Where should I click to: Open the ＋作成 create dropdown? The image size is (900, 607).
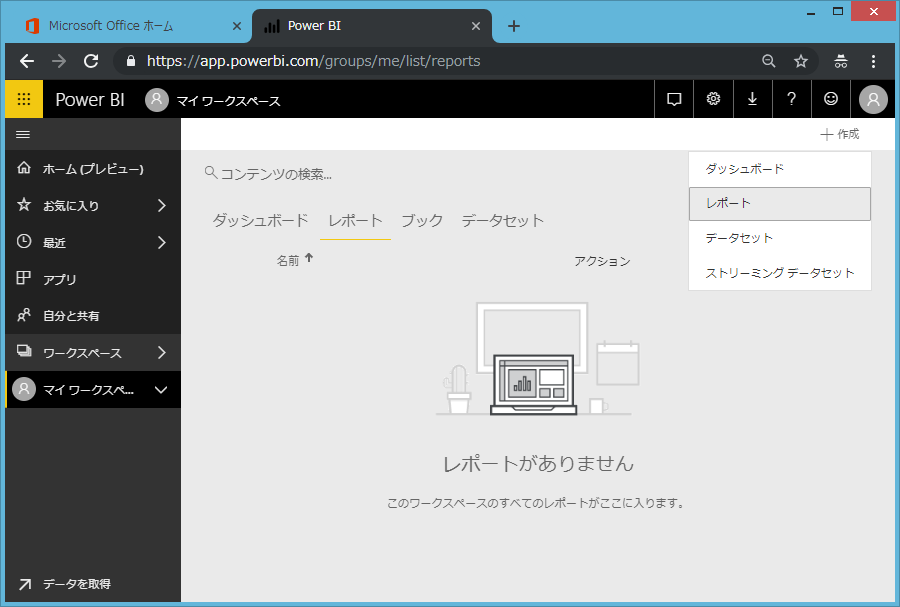pos(840,134)
